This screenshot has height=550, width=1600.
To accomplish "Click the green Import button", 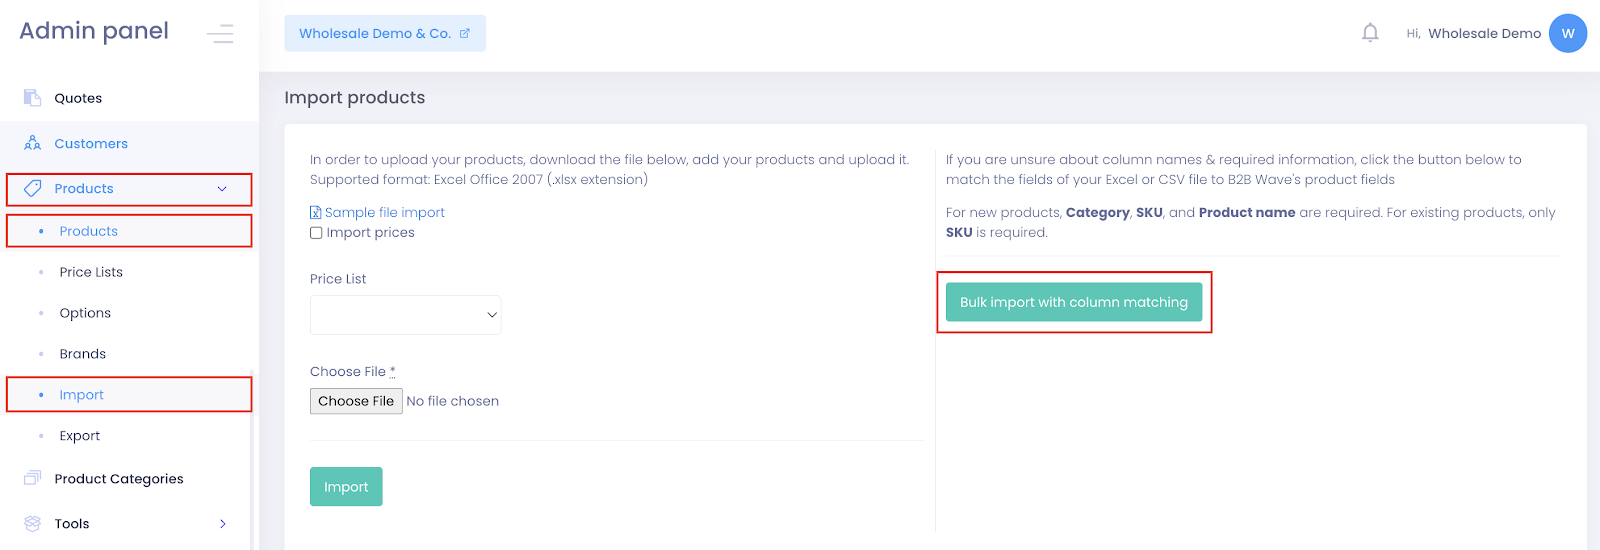I will tap(346, 487).
